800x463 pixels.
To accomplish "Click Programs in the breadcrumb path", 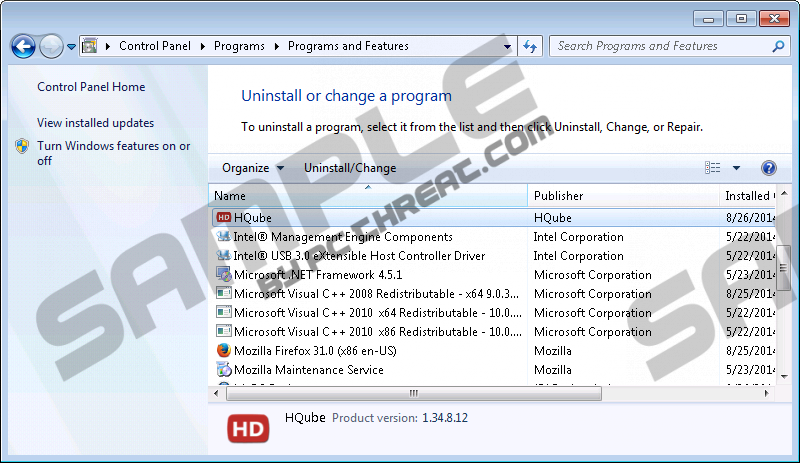I will coord(239,46).
